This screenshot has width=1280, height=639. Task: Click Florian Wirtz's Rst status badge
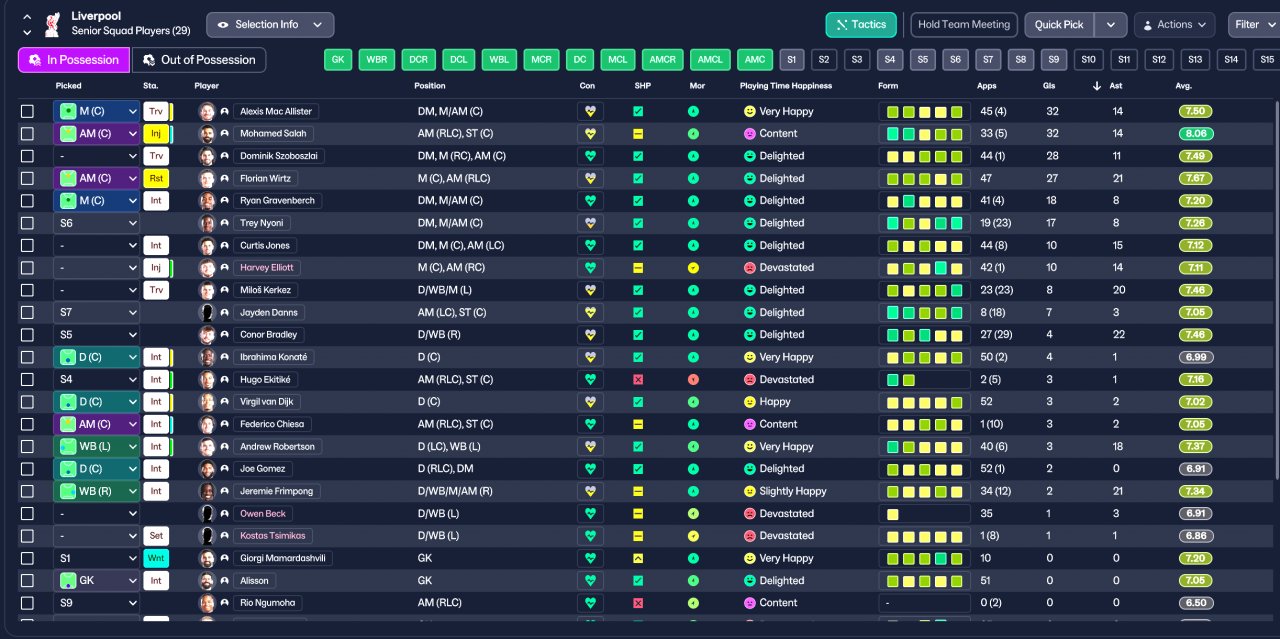click(155, 178)
